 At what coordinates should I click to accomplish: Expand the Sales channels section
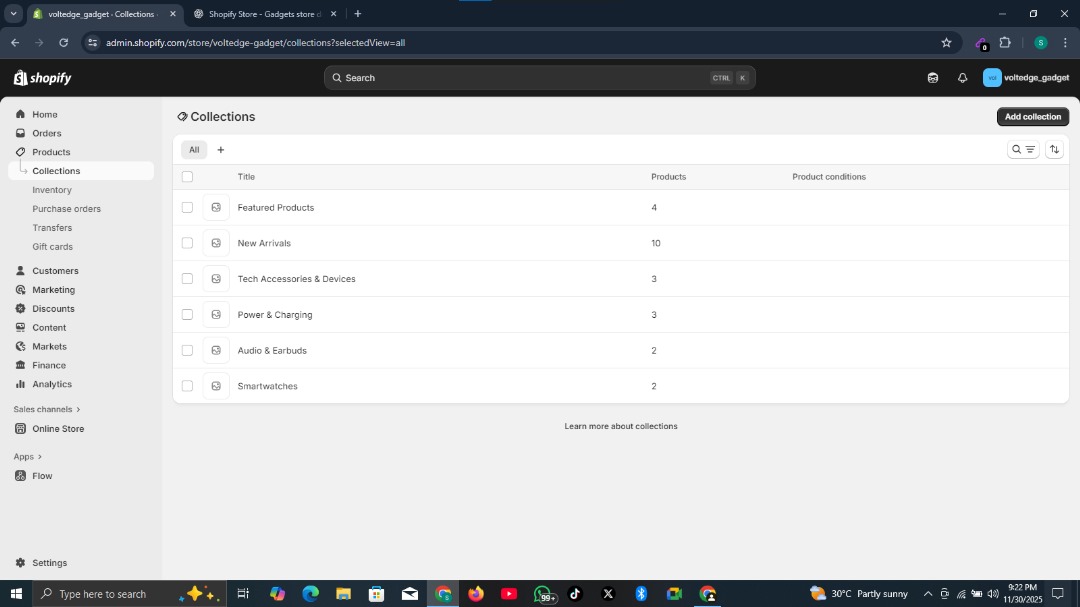[45, 408]
